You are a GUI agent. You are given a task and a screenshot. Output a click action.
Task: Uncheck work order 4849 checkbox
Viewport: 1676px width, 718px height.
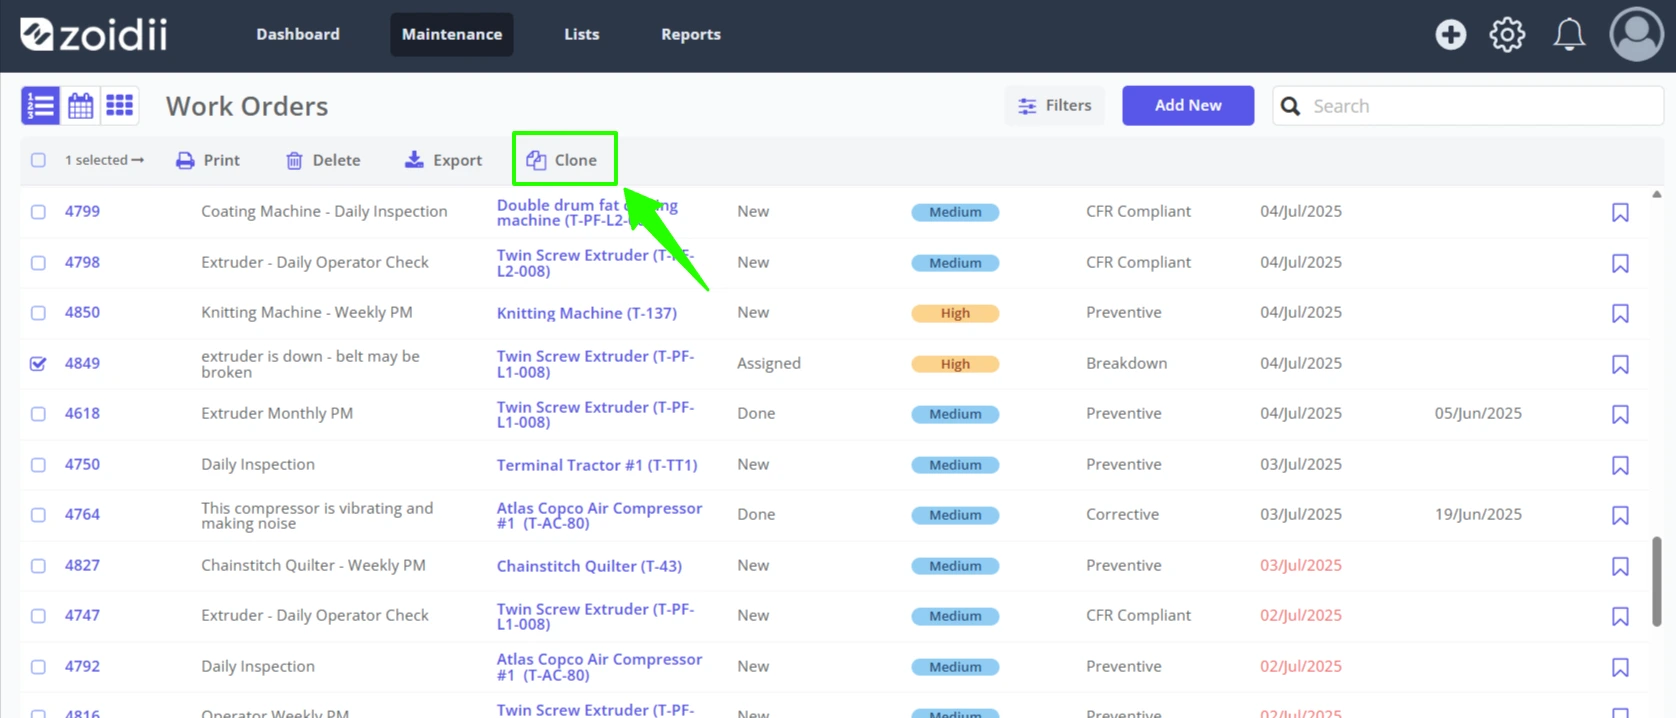(x=38, y=363)
